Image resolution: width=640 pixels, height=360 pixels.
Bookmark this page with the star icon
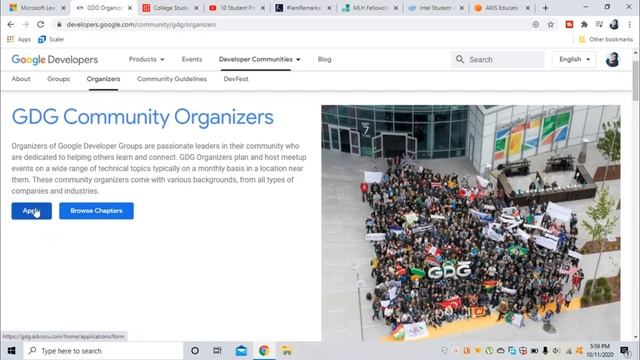pyautogui.click(x=551, y=24)
